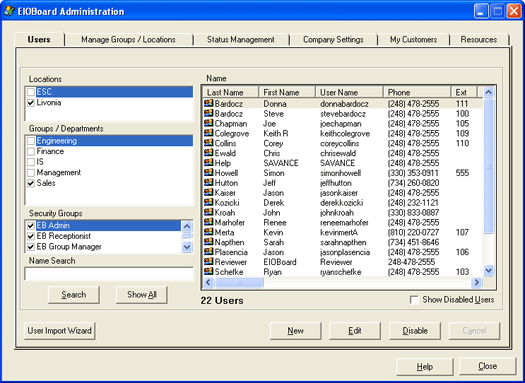Uncheck the EB Admin security group
The height and width of the screenshot is (383, 525).
(31, 225)
